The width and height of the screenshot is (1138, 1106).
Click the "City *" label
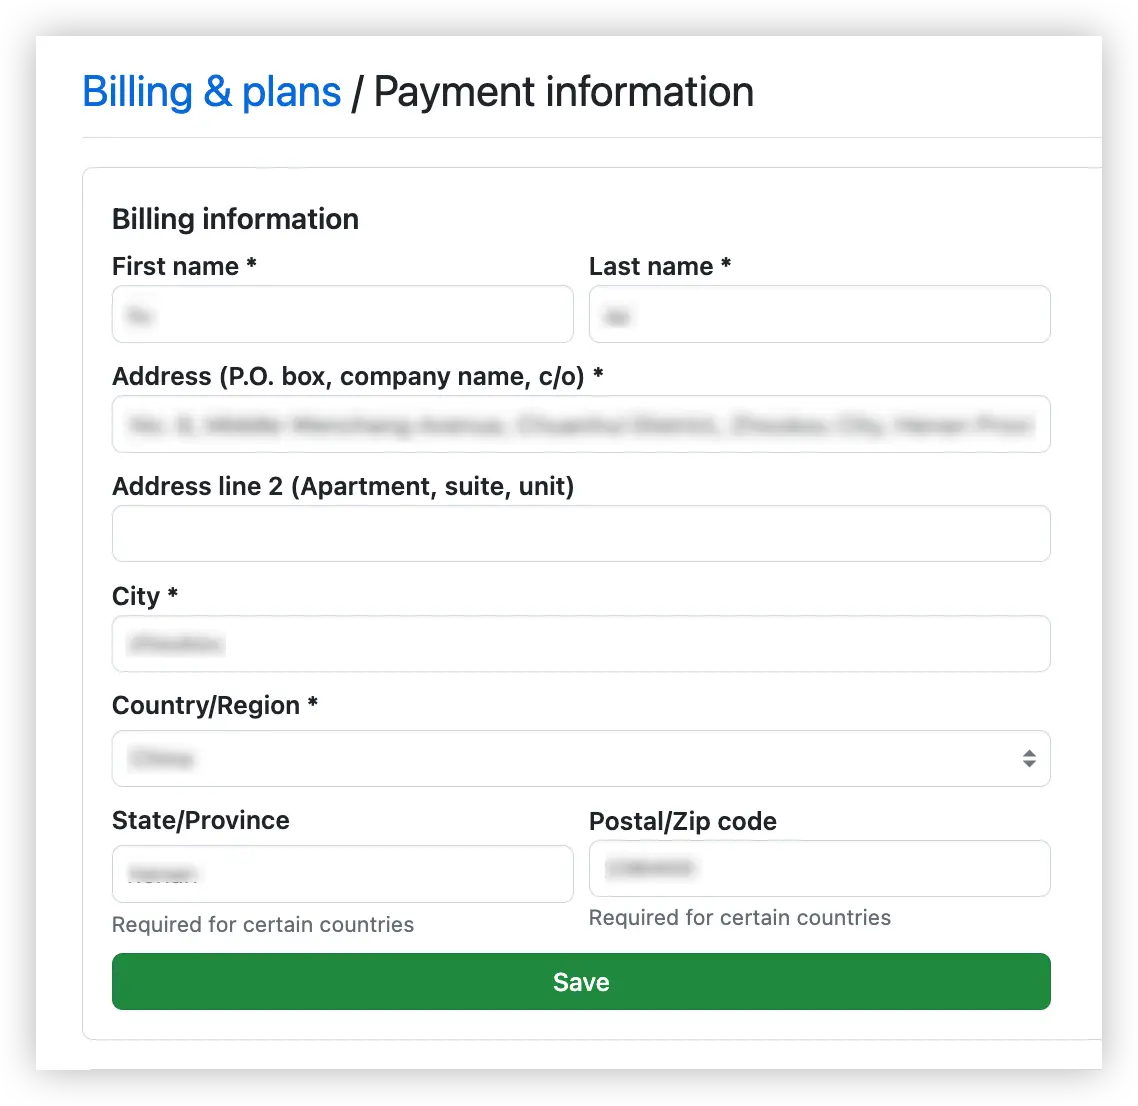(145, 596)
